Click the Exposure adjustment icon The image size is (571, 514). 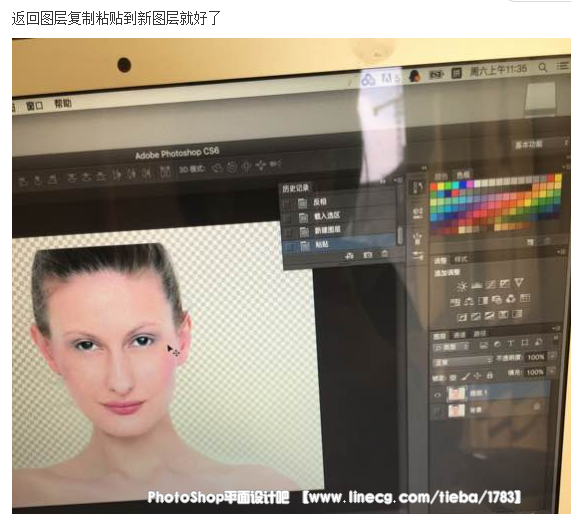pos(504,283)
